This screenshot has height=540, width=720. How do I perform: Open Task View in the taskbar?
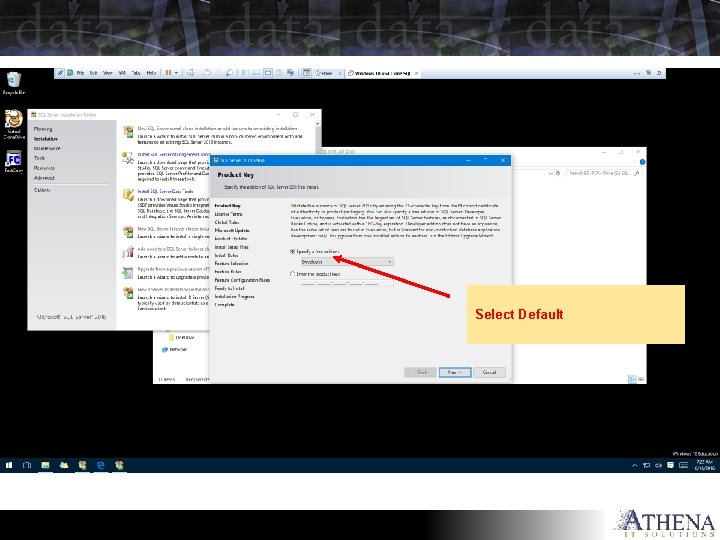pyautogui.click(x=27, y=465)
